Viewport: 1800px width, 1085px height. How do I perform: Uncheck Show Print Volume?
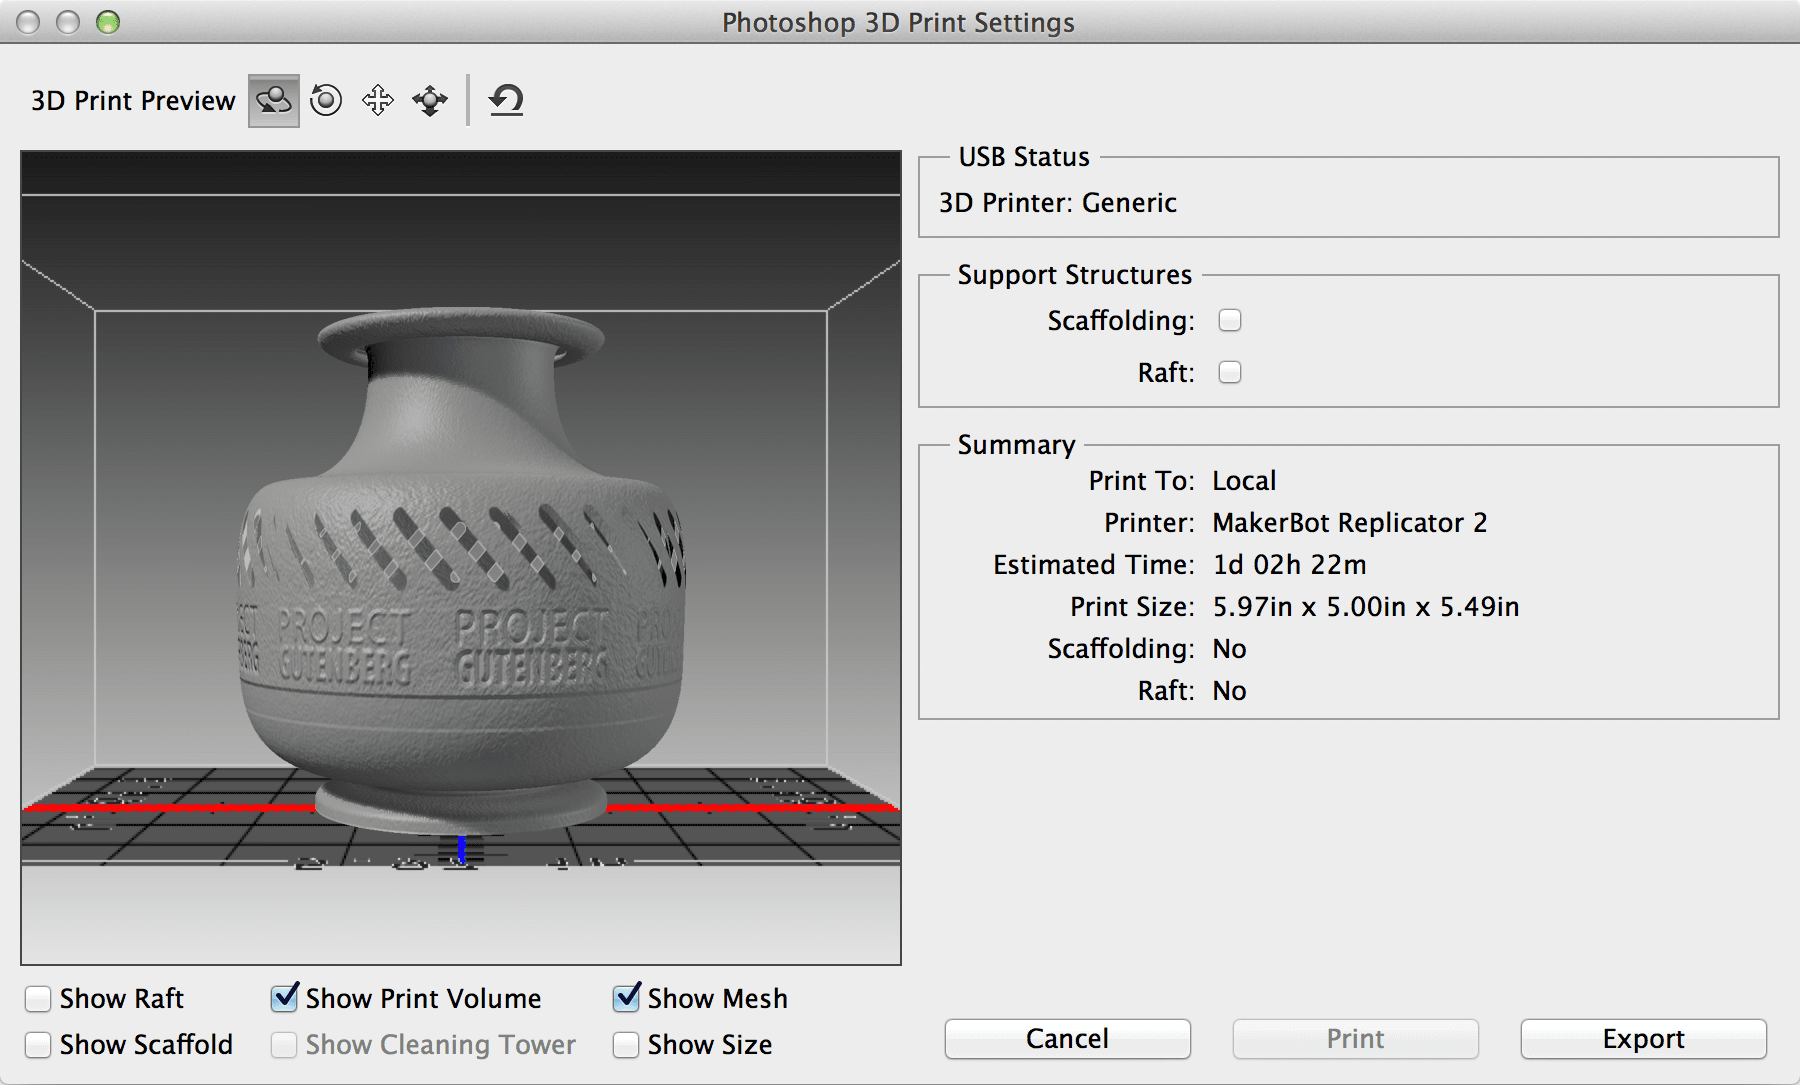284,998
